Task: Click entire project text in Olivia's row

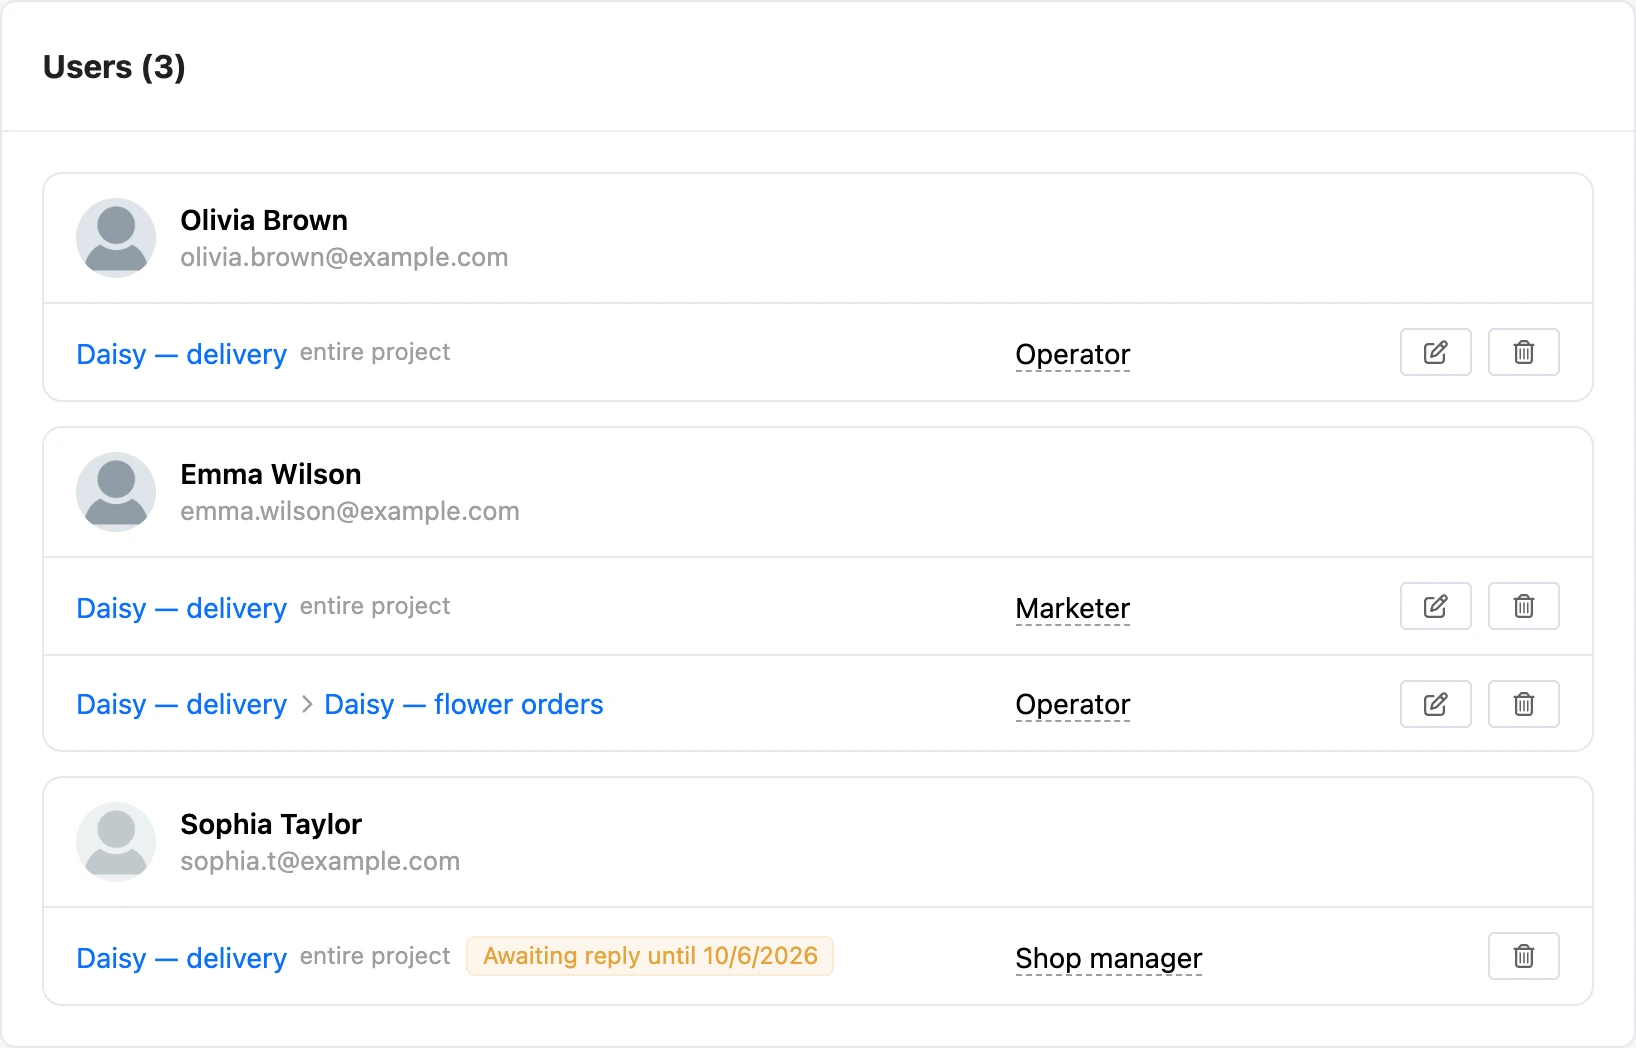Action: coord(375,352)
